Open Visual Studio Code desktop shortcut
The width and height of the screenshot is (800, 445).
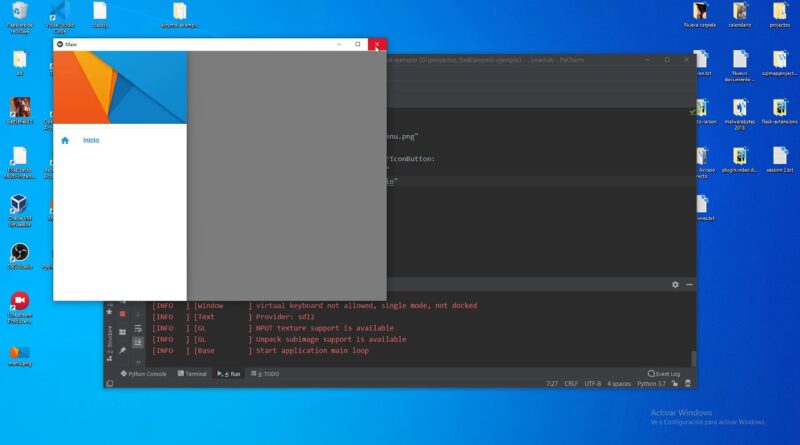[60, 17]
